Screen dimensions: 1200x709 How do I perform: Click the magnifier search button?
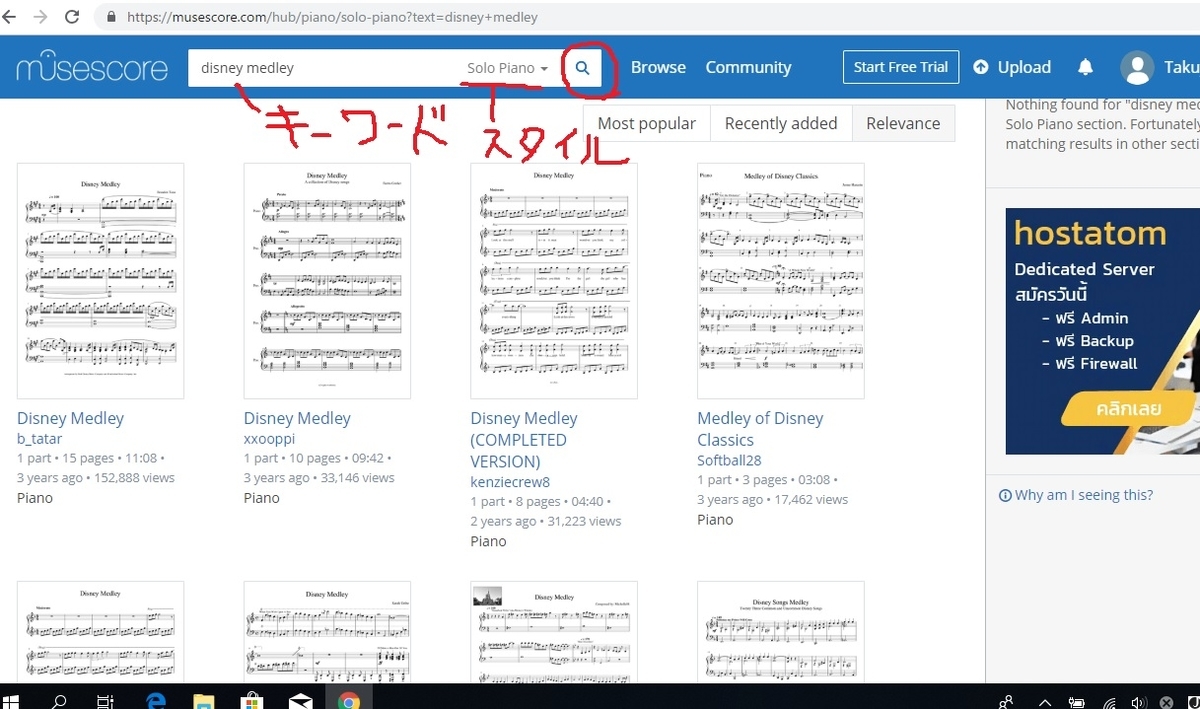[x=582, y=68]
